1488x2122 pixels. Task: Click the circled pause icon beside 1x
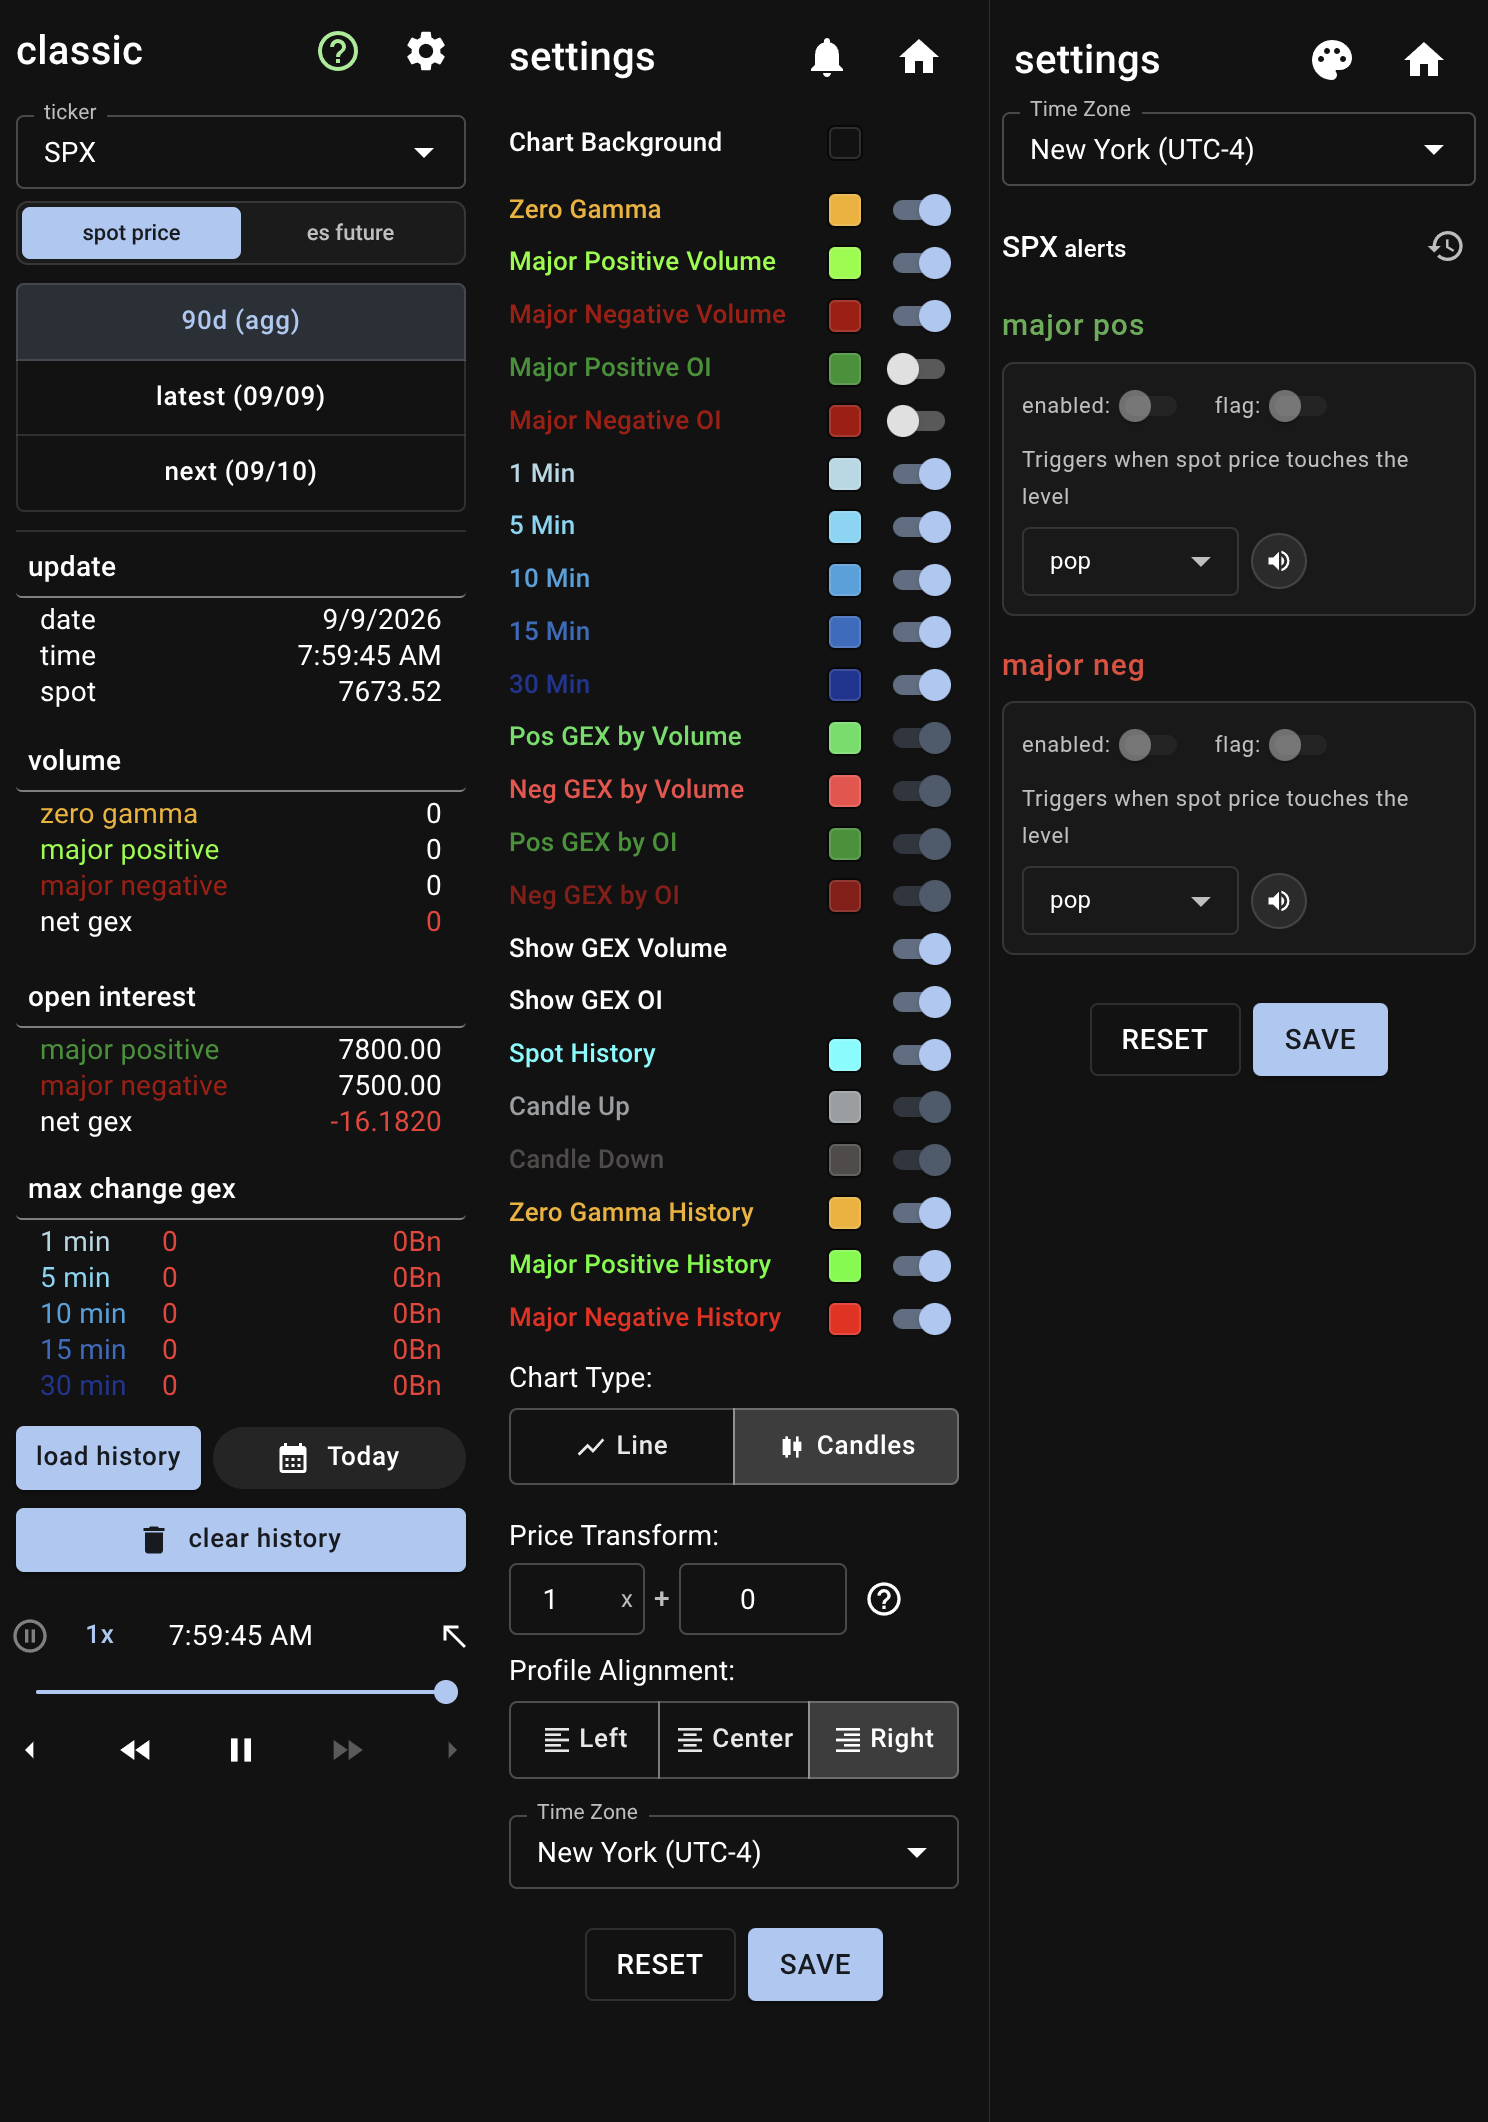[x=30, y=1636]
